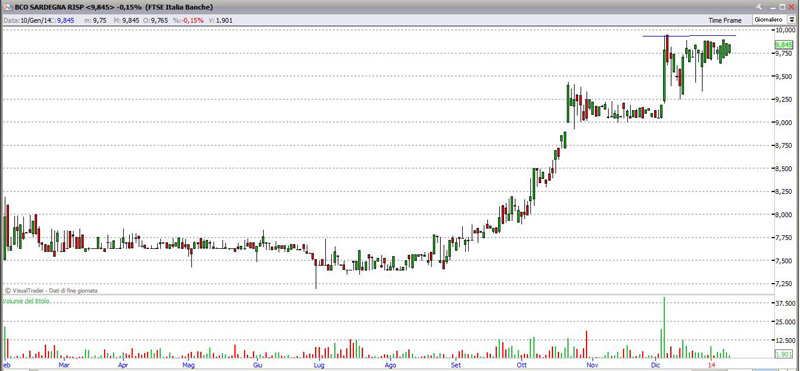Click the Mag month label on time axis
The image size is (800, 371).
[188, 365]
